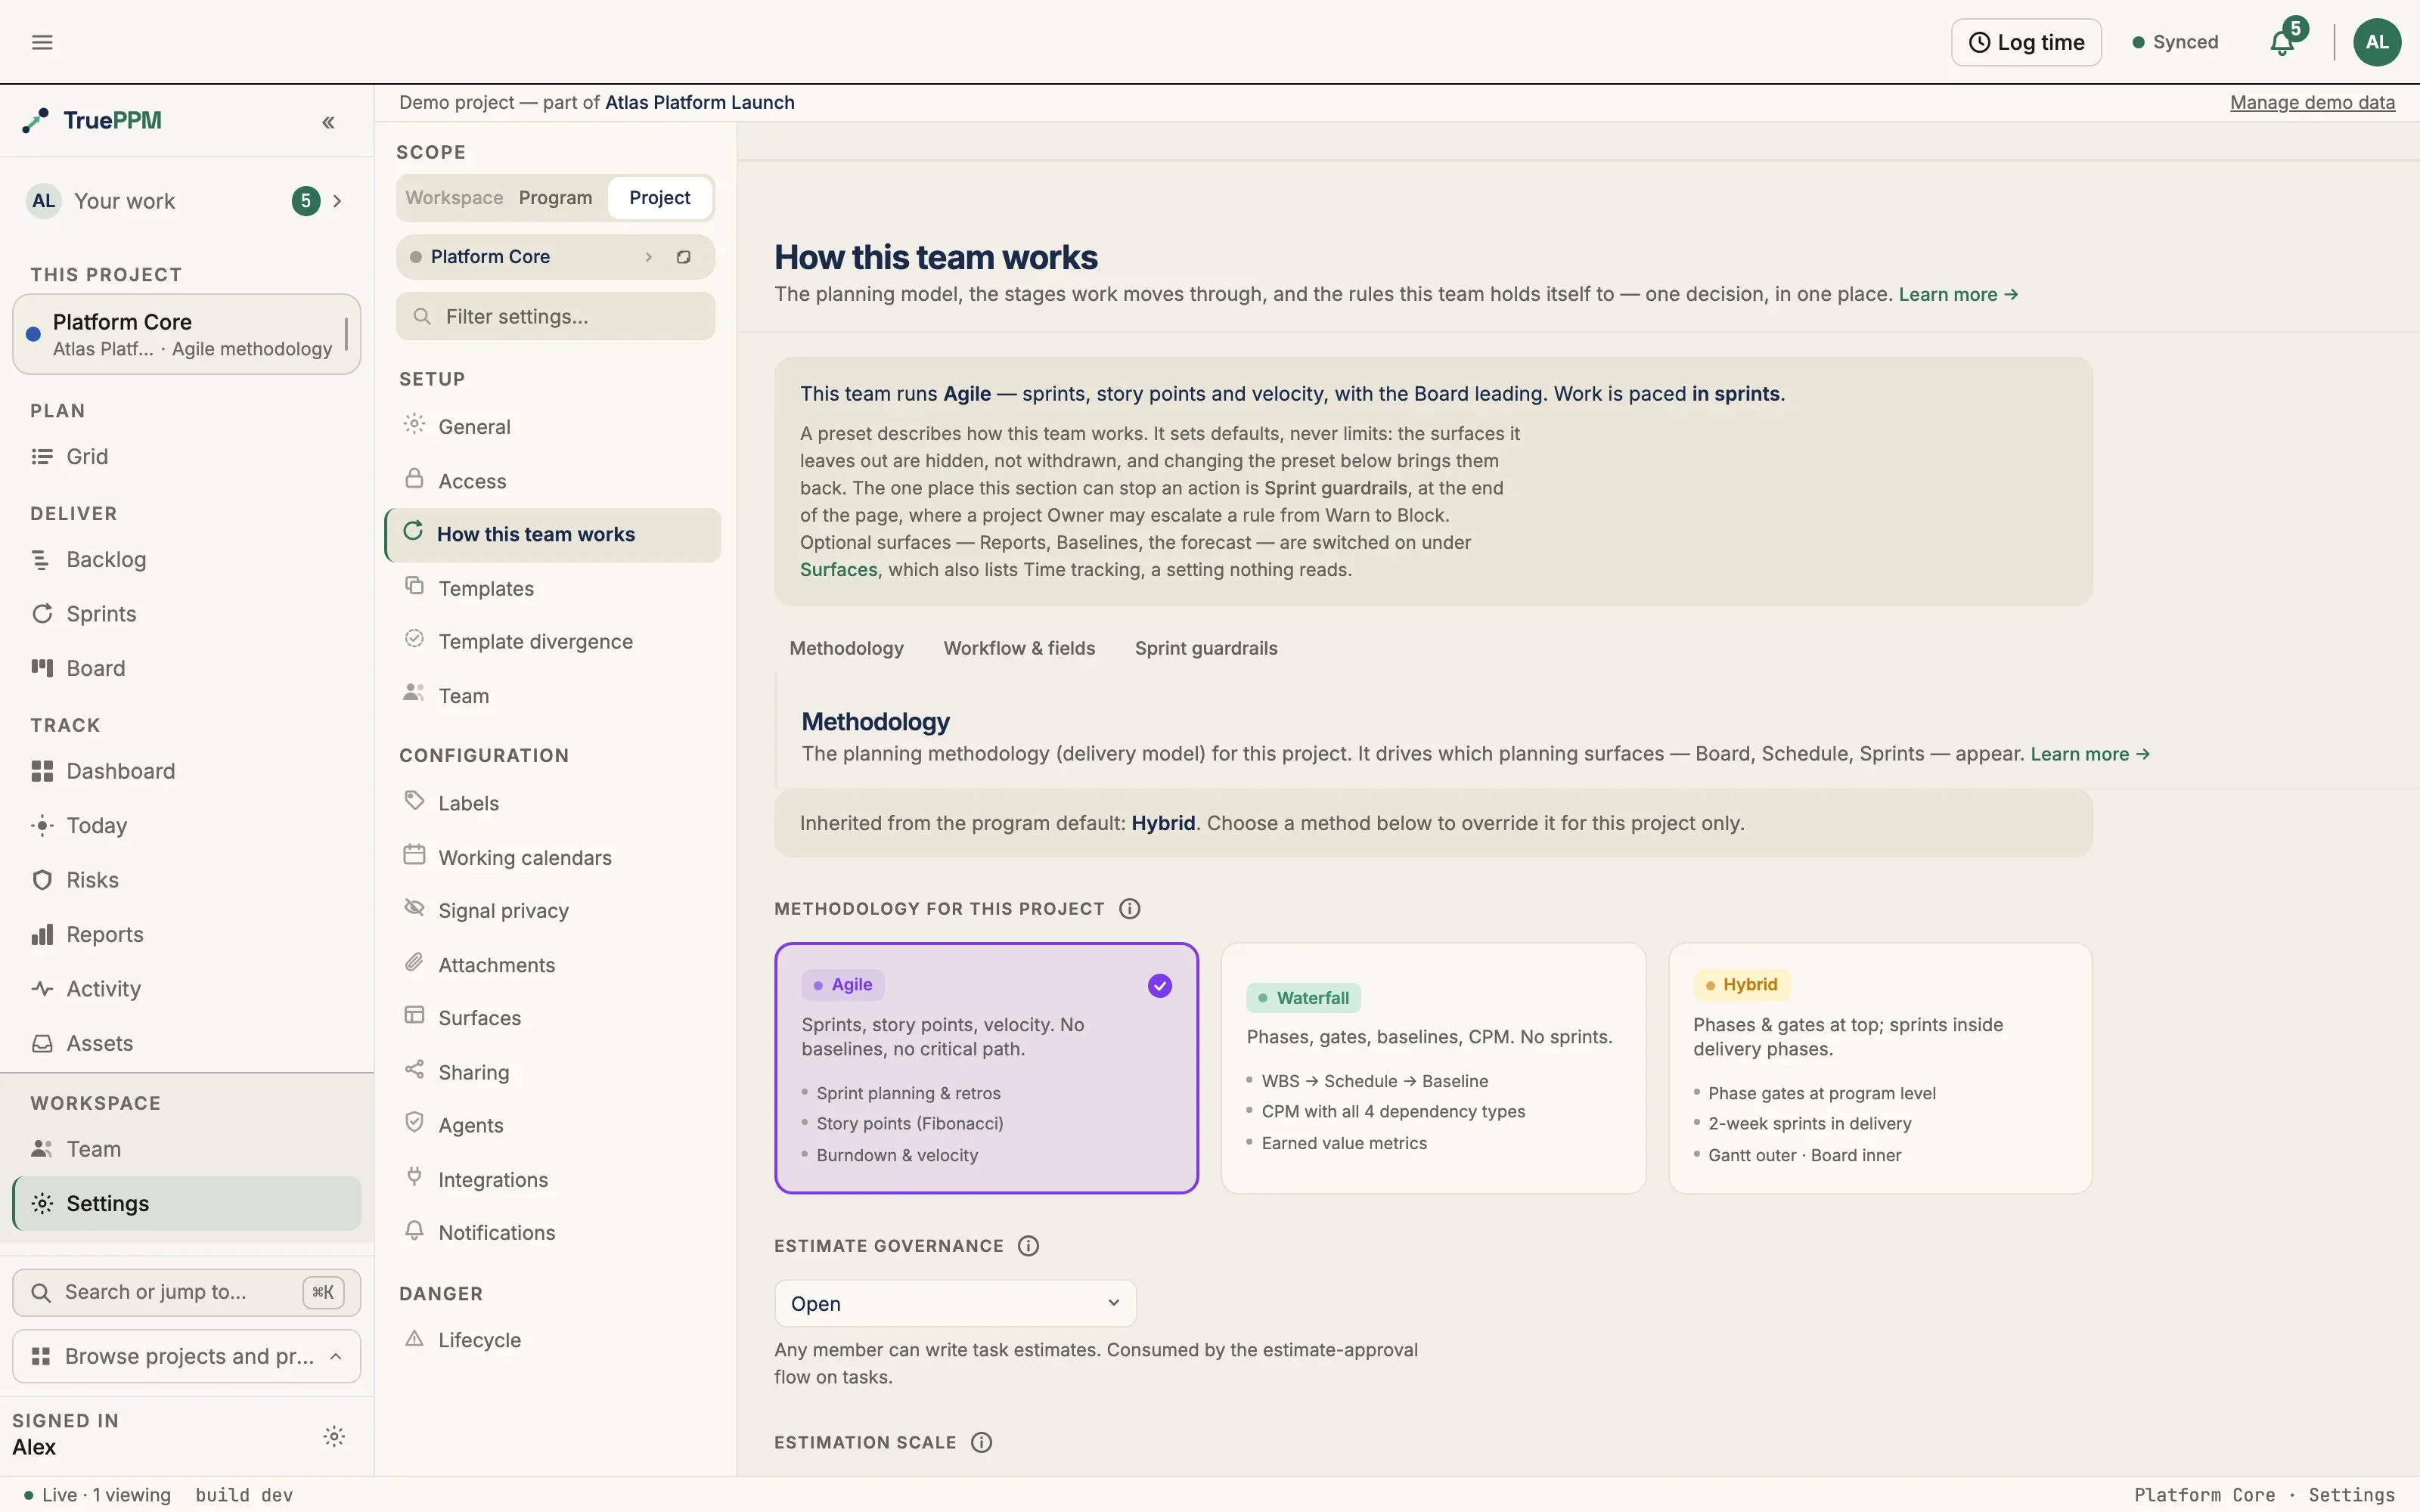Click Manage demo data link
Image resolution: width=2420 pixels, height=1512 pixels.
click(x=2312, y=102)
